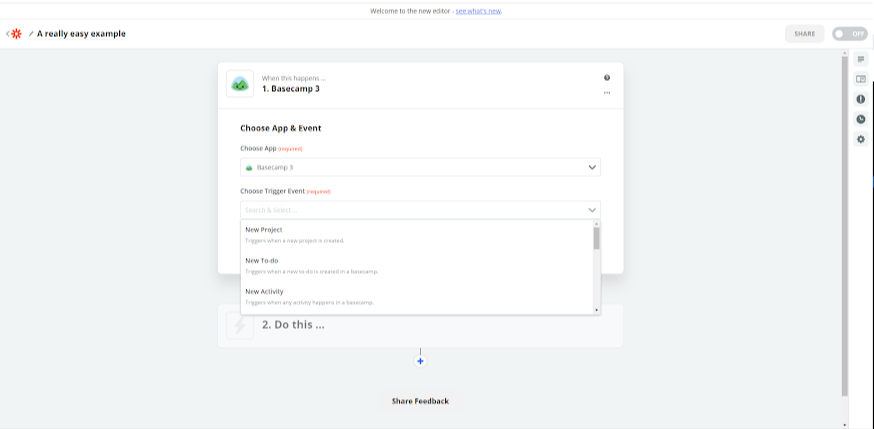This screenshot has height=429, width=874.
Task: Click the trigger list scroll up arrow
Action: tap(596, 224)
